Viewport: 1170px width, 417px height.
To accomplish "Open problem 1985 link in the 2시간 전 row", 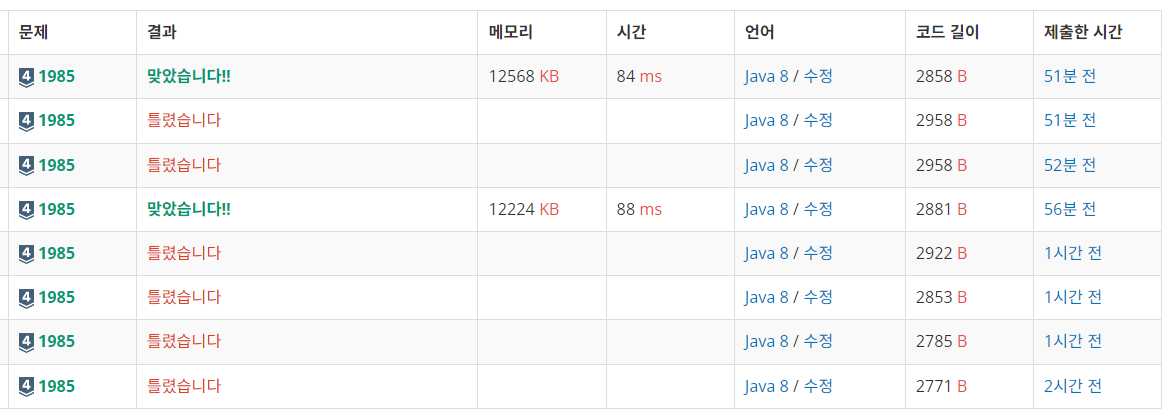I will tap(57, 386).
